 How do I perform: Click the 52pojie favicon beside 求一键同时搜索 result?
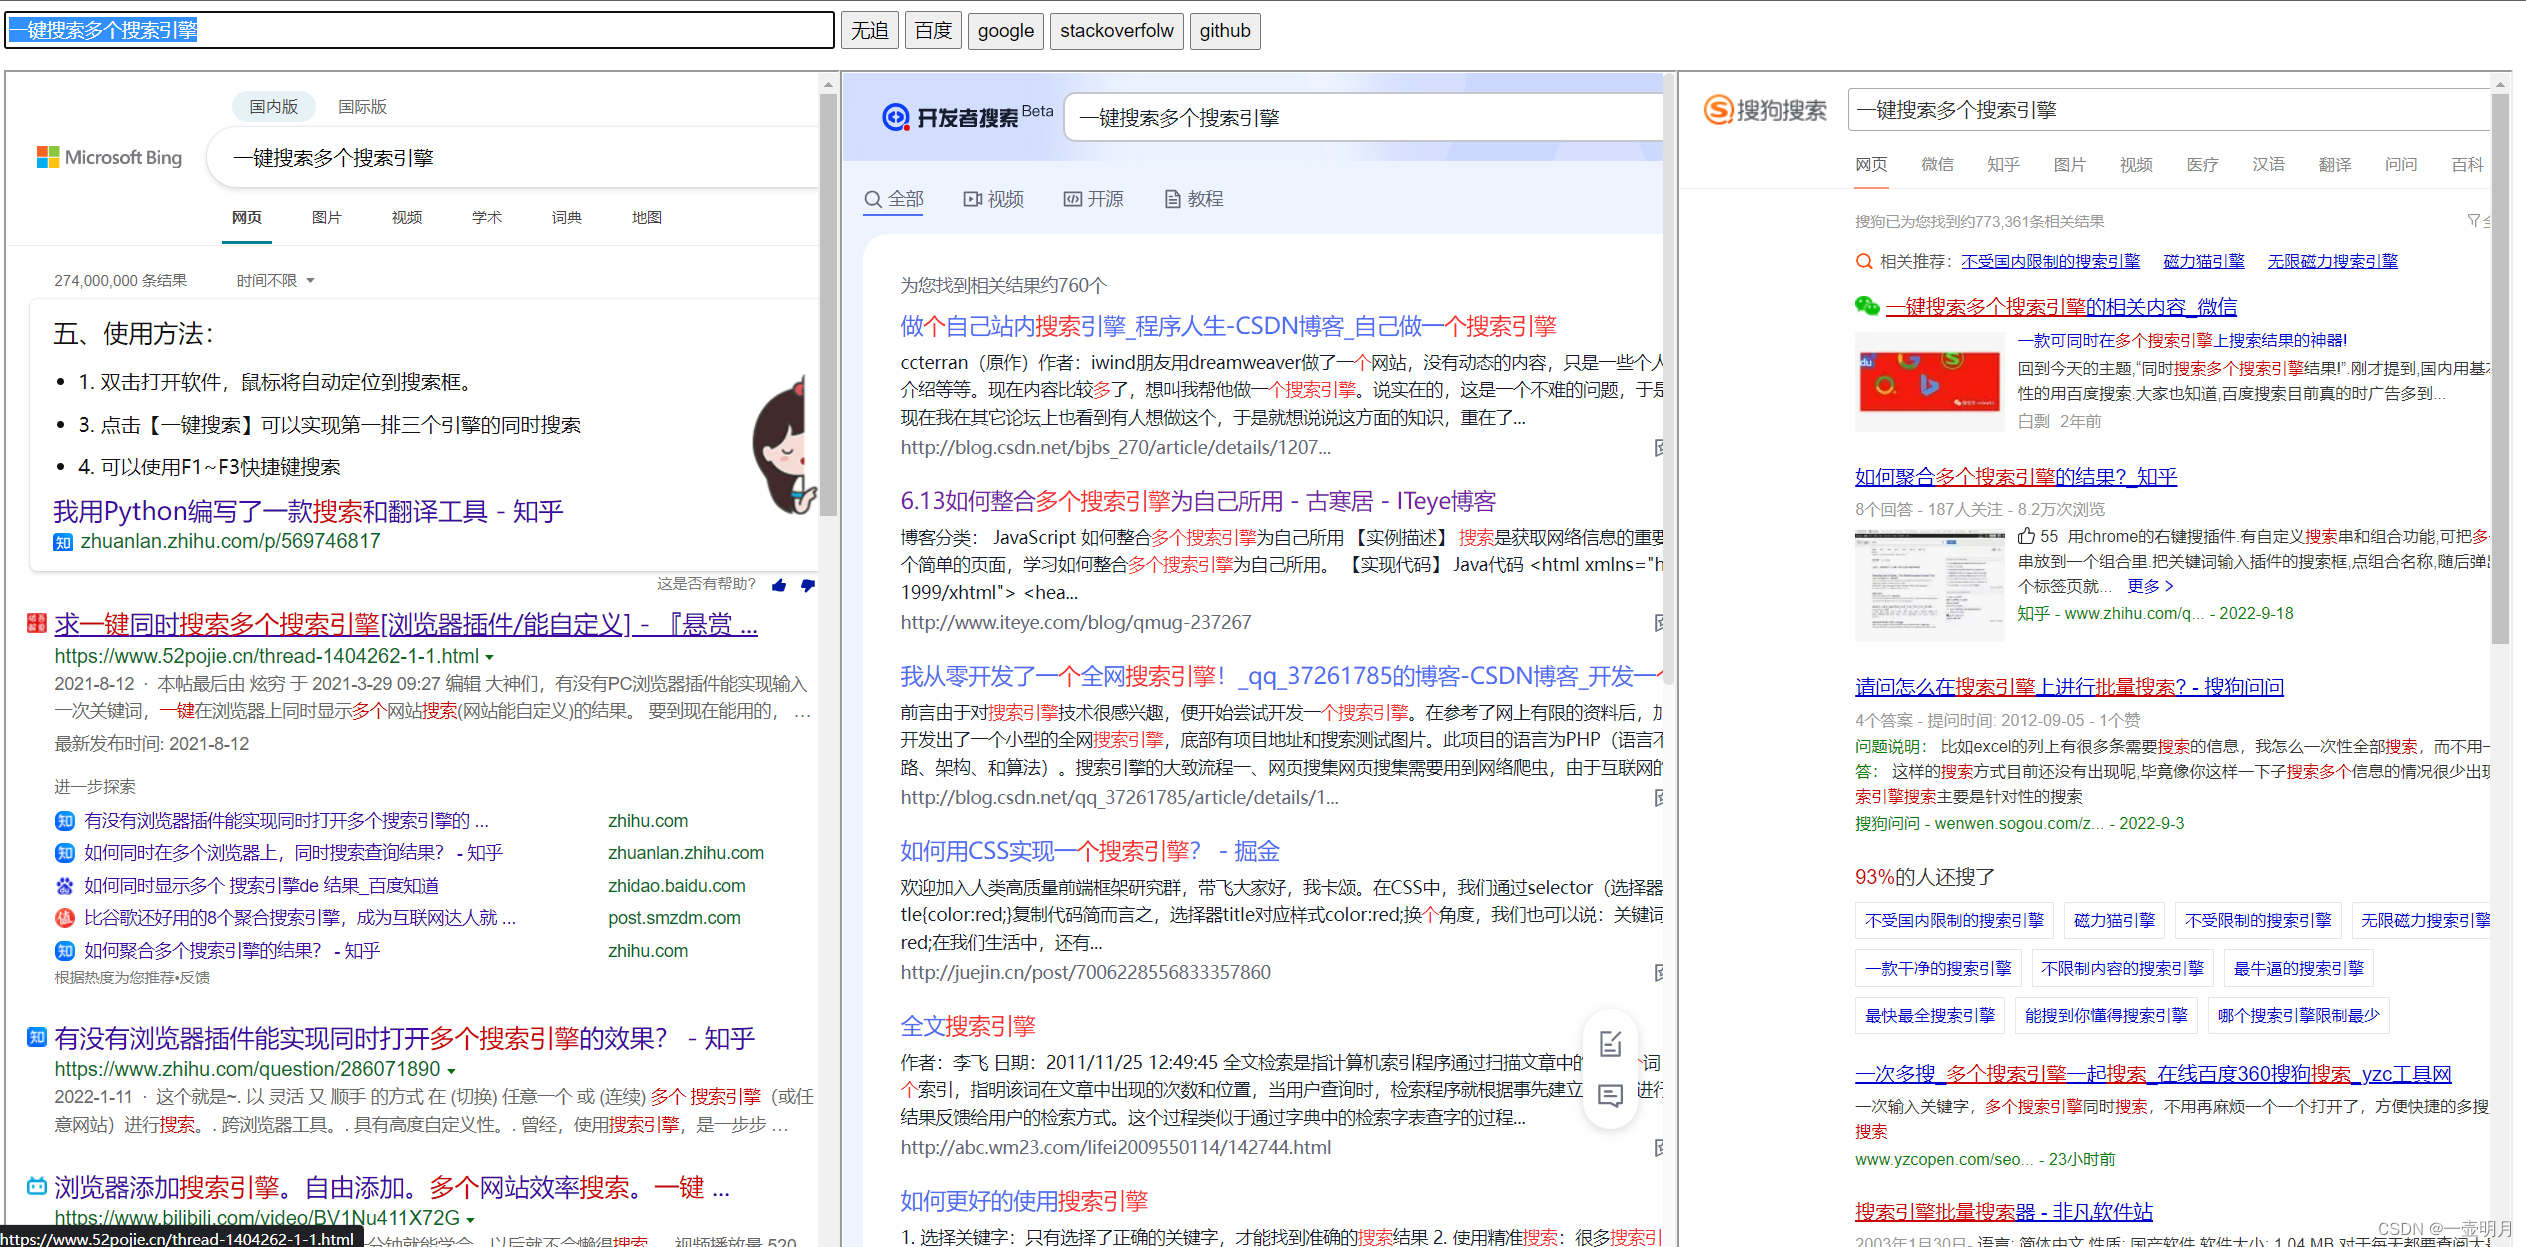tap(37, 624)
